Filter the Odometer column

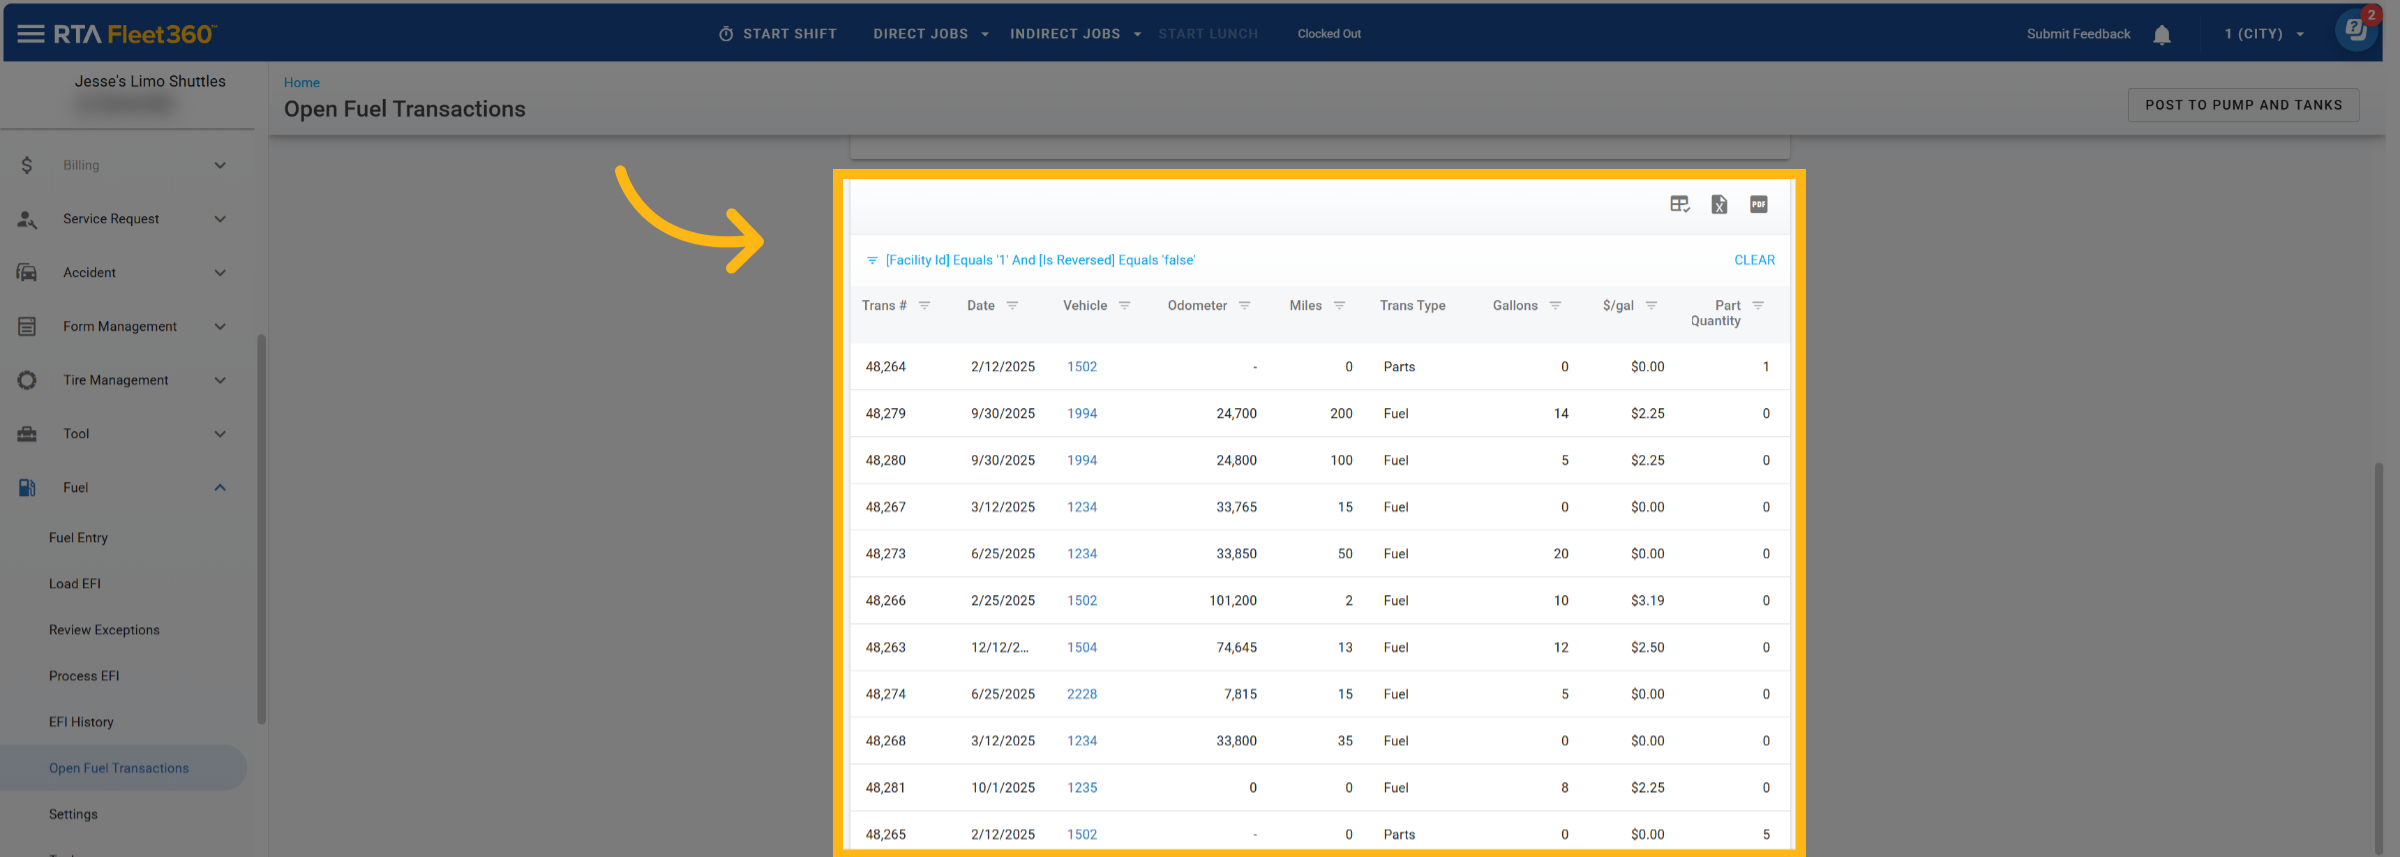pos(1244,306)
